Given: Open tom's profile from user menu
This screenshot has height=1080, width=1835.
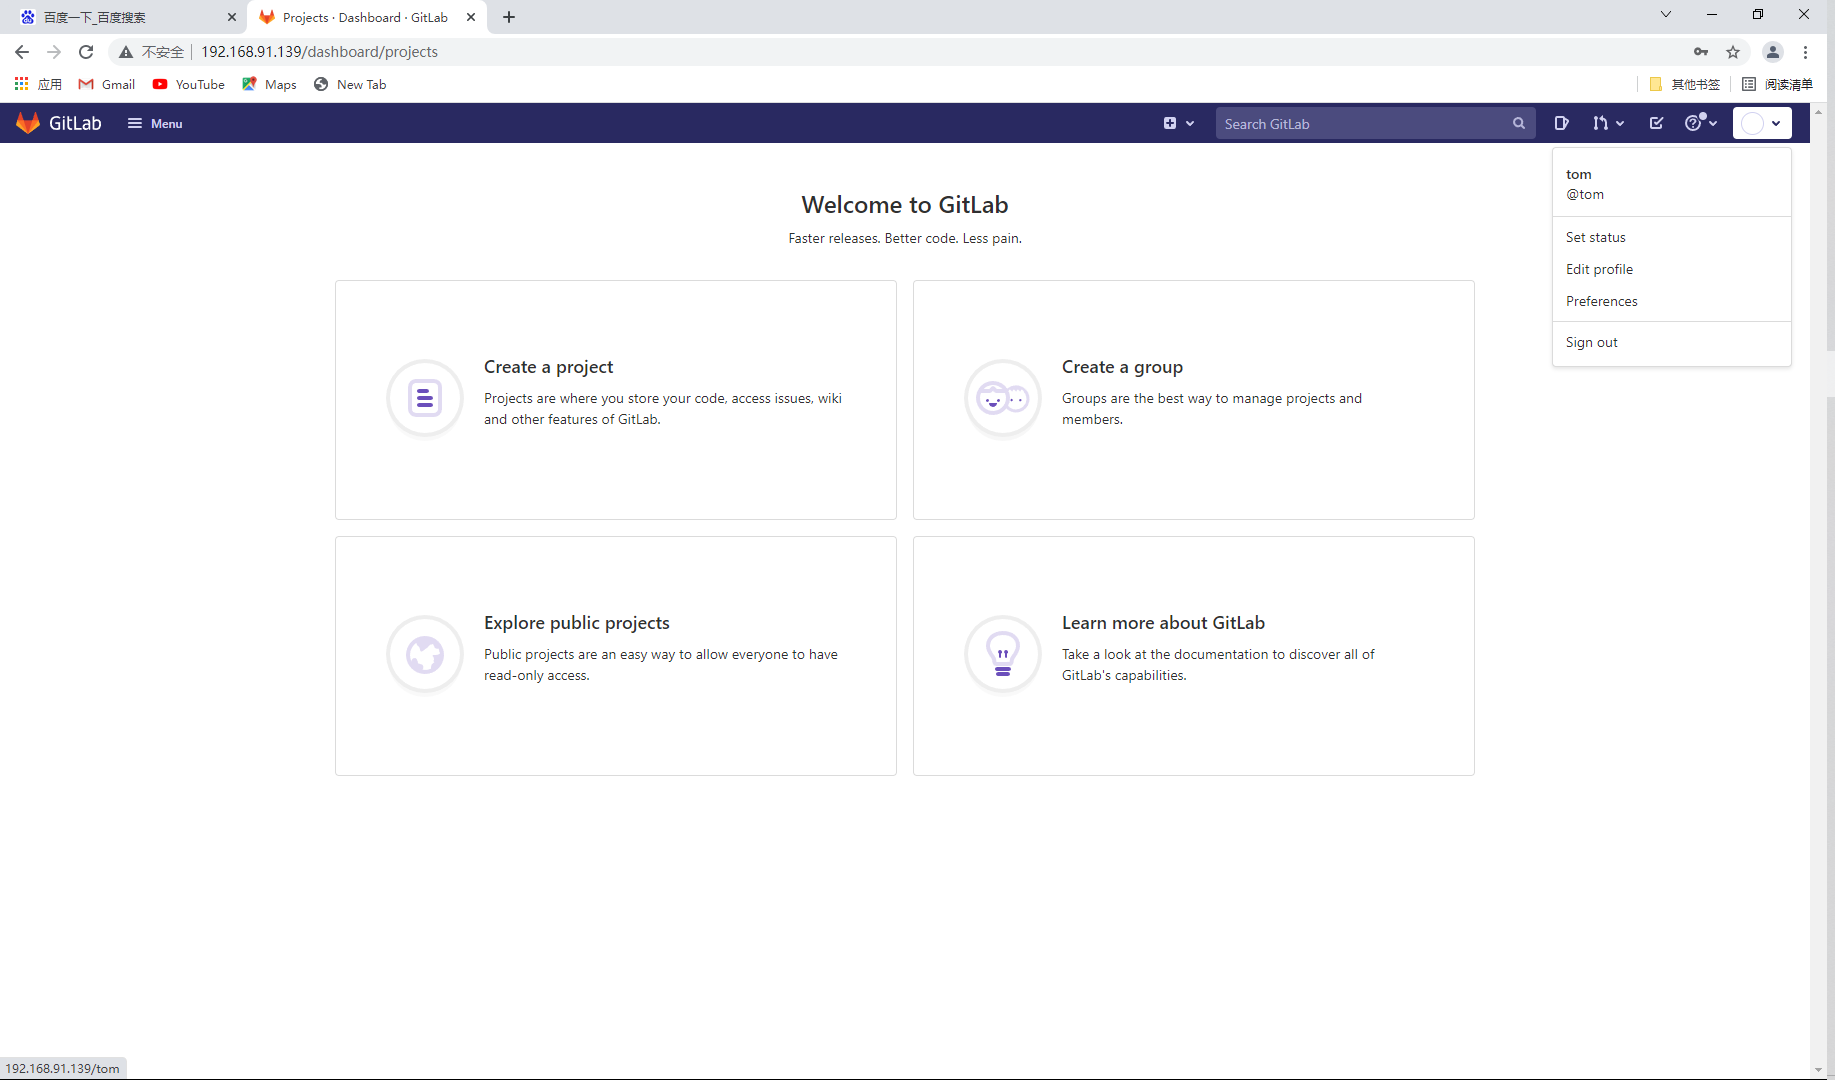Looking at the screenshot, I should coord(1671,184).
